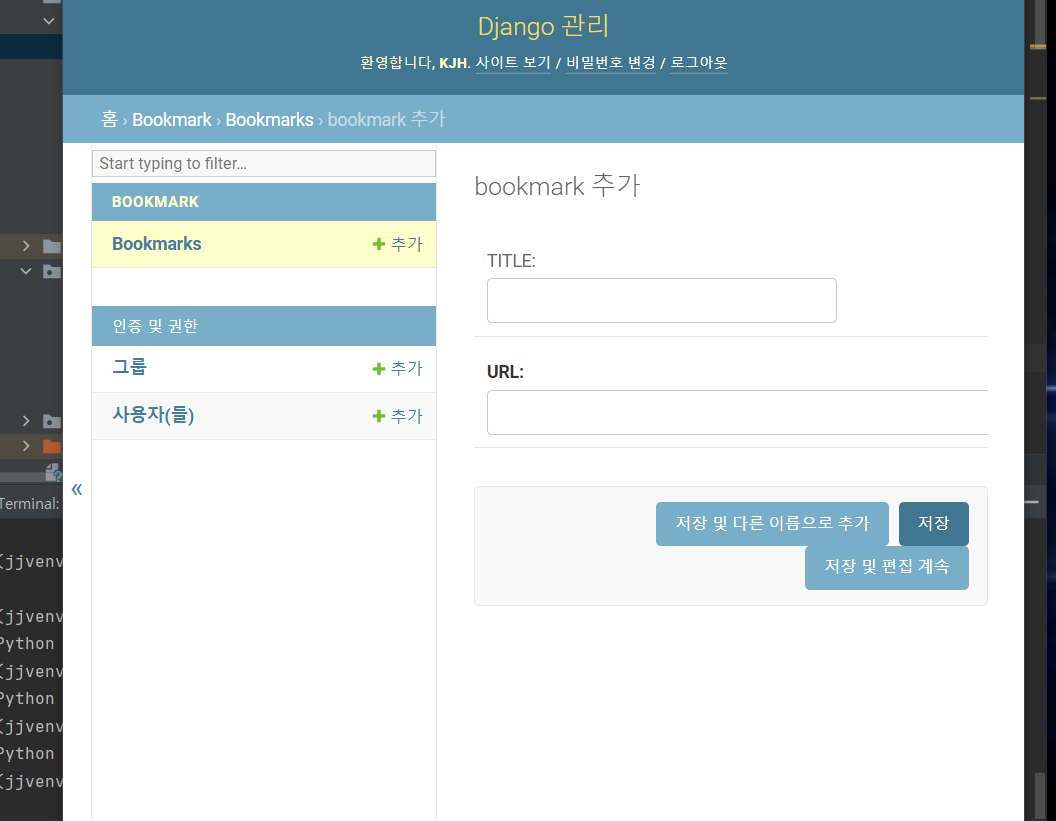1056x821 pixels.
Task: Click the file icon above Terminal panel
Action: point(53,472)
